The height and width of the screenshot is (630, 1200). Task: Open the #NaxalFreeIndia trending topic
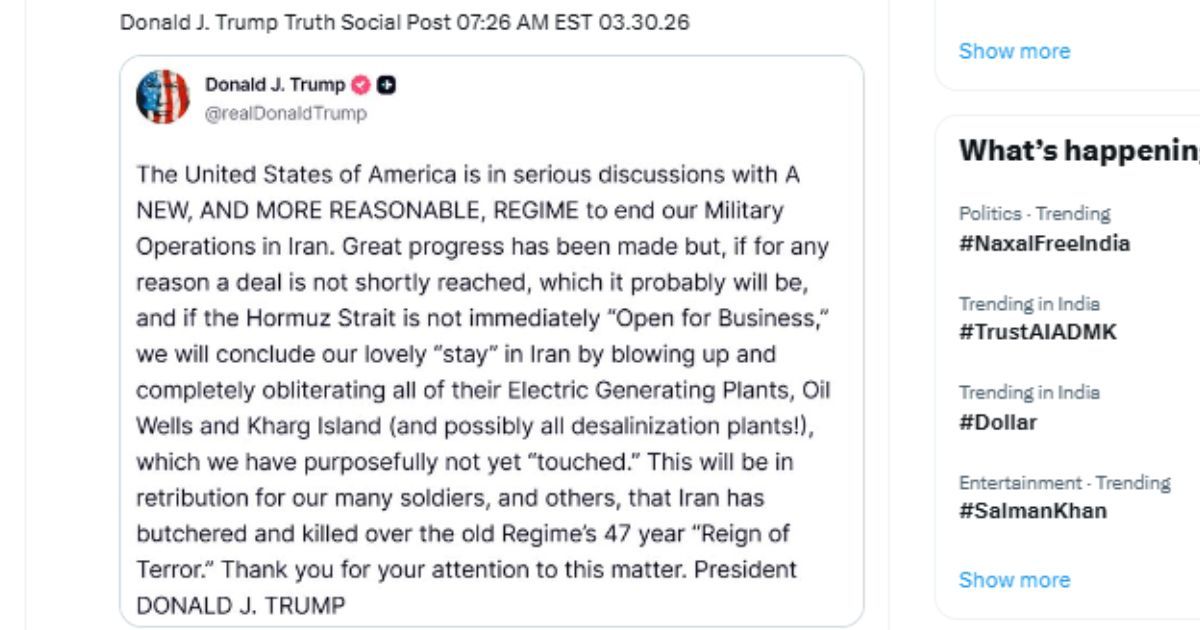[x=1044, y=243]
